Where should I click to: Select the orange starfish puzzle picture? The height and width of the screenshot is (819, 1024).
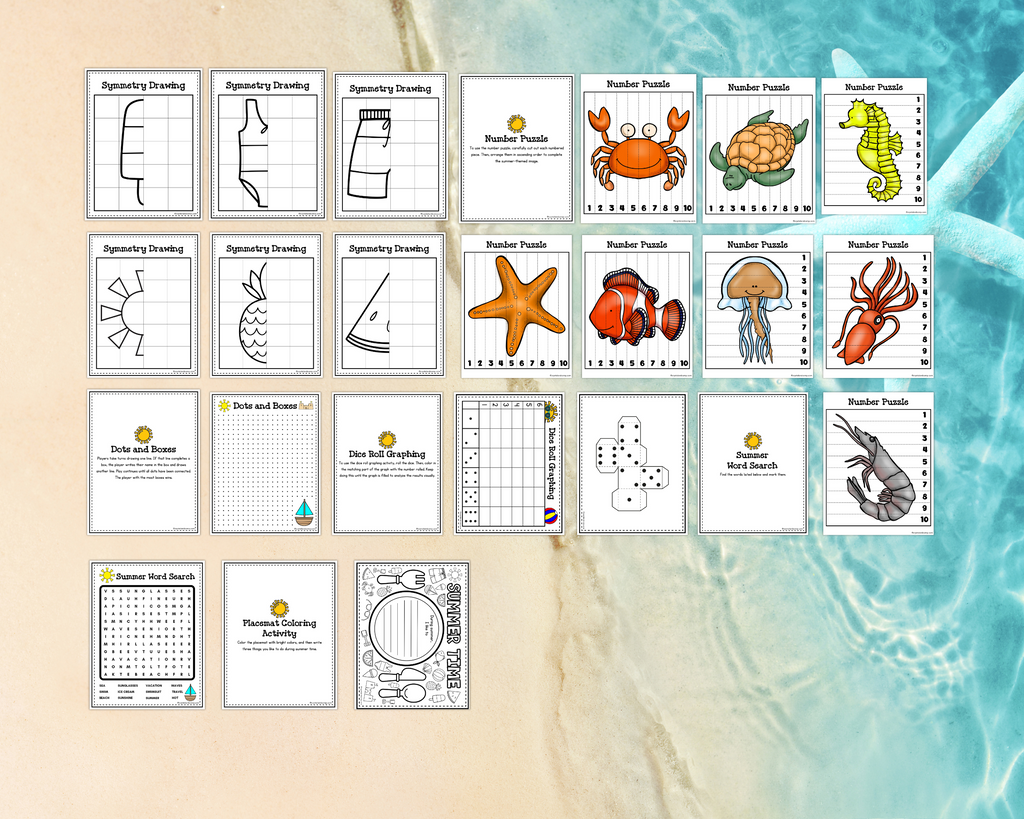516,305
